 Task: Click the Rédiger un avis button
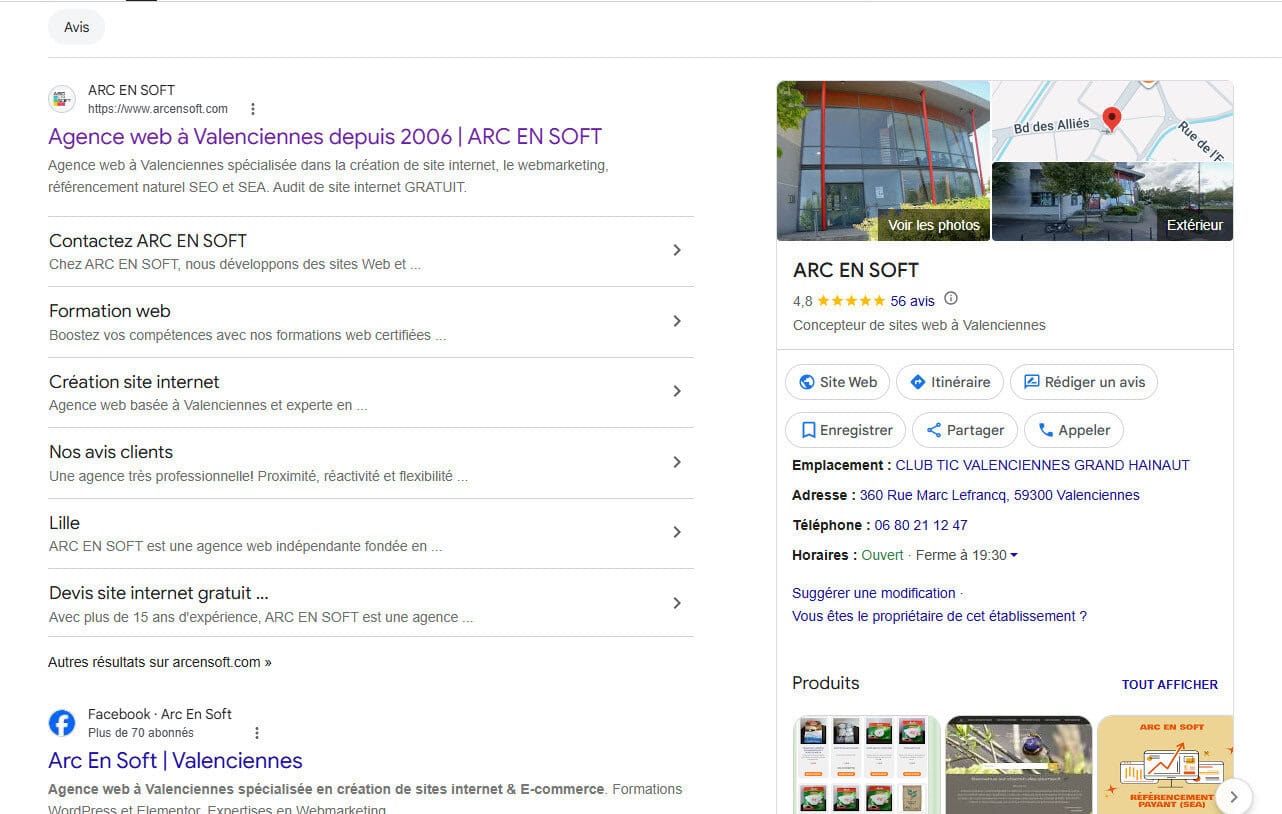pos(1084,382)
